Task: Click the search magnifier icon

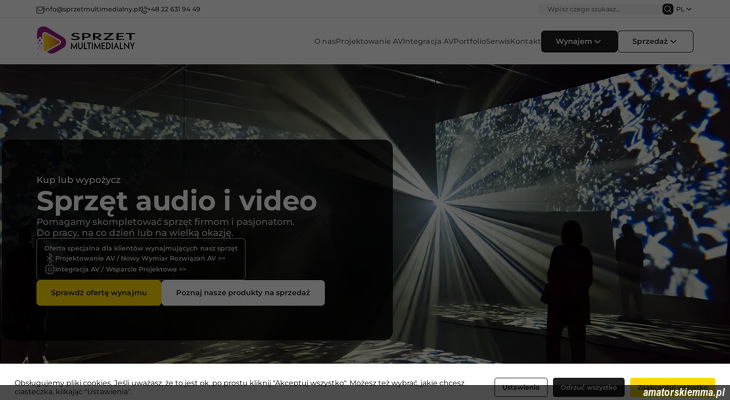Action: [x=668, y=9]
